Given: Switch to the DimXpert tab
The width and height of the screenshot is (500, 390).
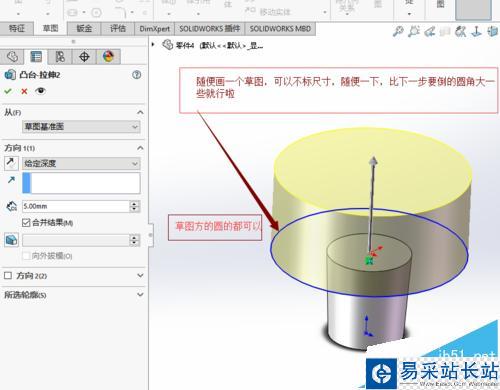Looking at the screenshot, I should pos(155,29).
